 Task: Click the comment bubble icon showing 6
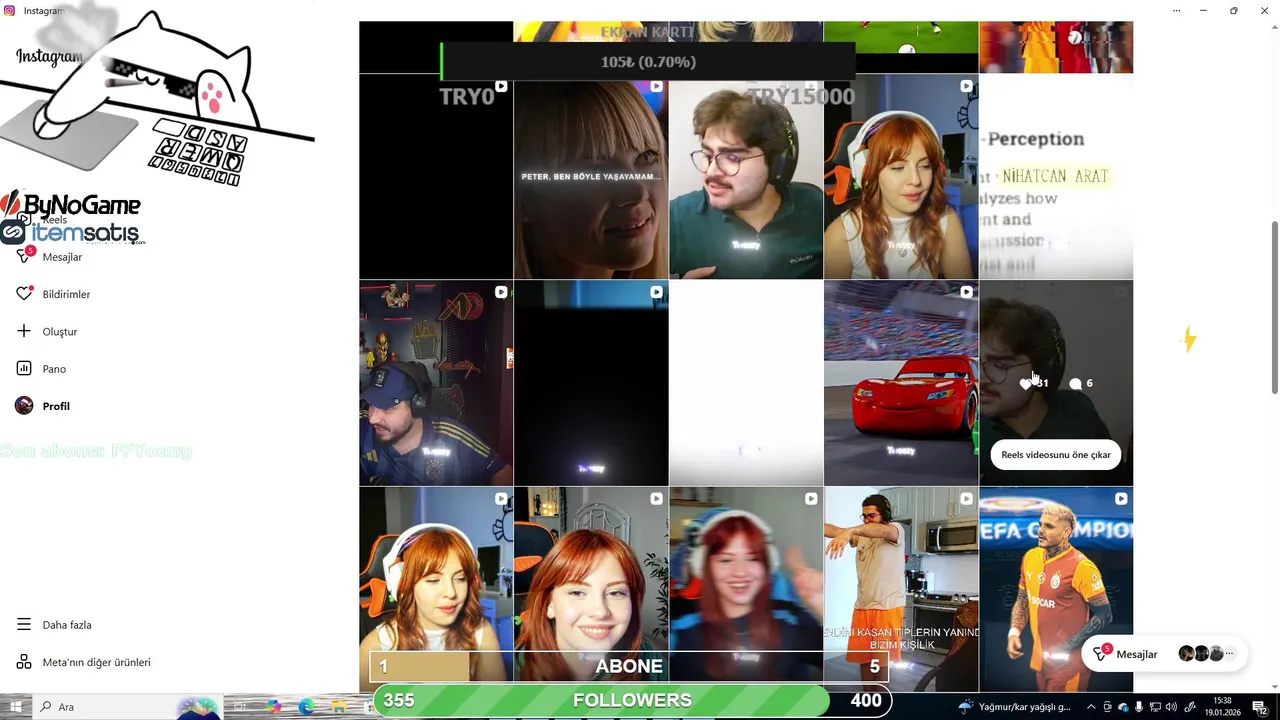[x=1075, y=383]
